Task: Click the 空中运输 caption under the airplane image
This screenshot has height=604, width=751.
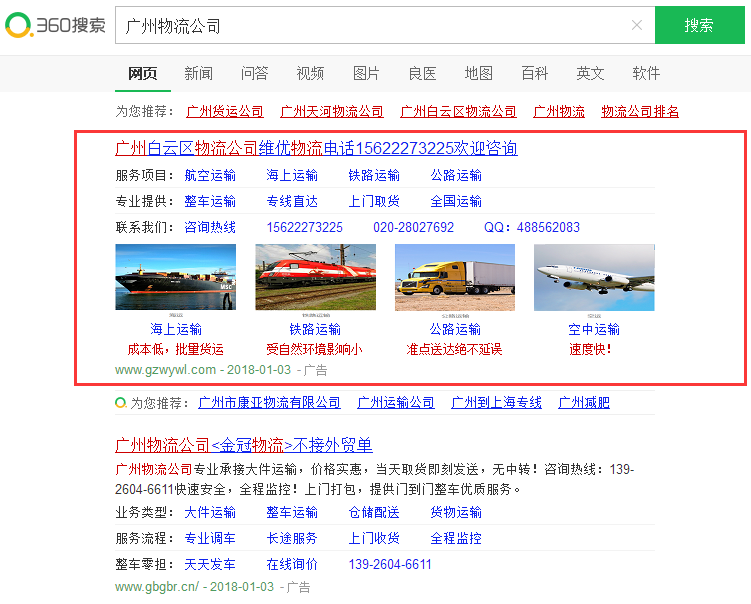Action: (x=594, y=329)
